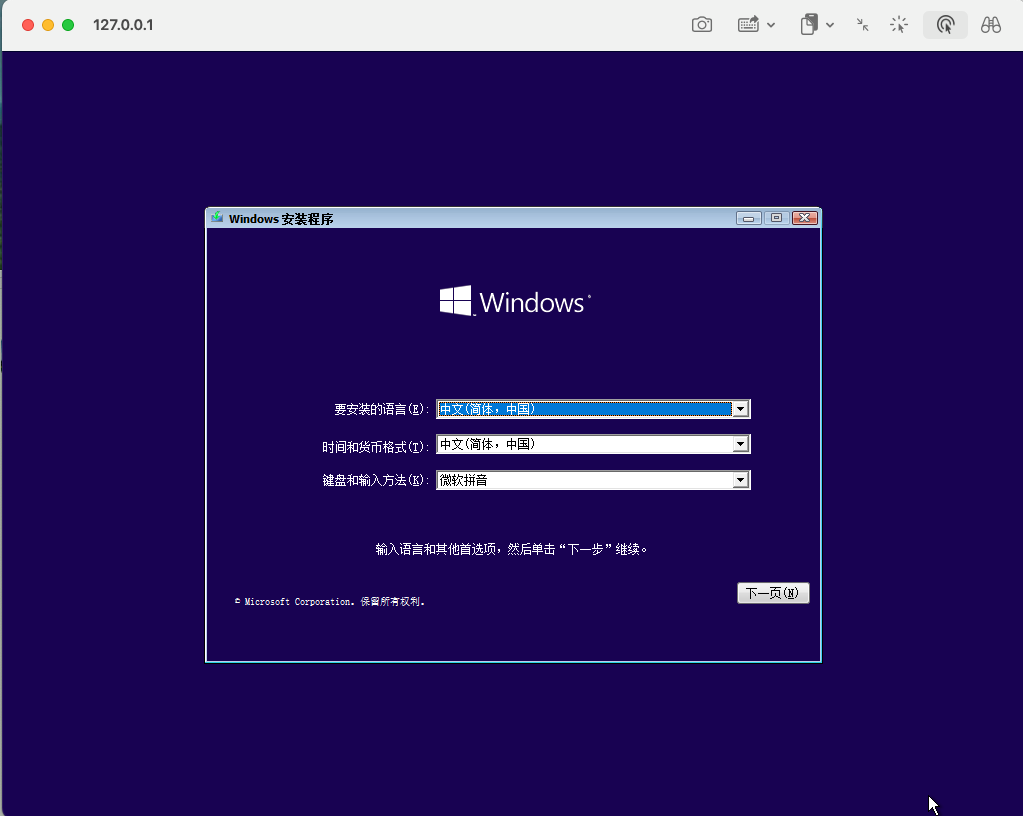Click the clipboard paste icon in the toolbar
Image resolution: width=1023 pixels, height=816 pixels.
pos(809,25)
